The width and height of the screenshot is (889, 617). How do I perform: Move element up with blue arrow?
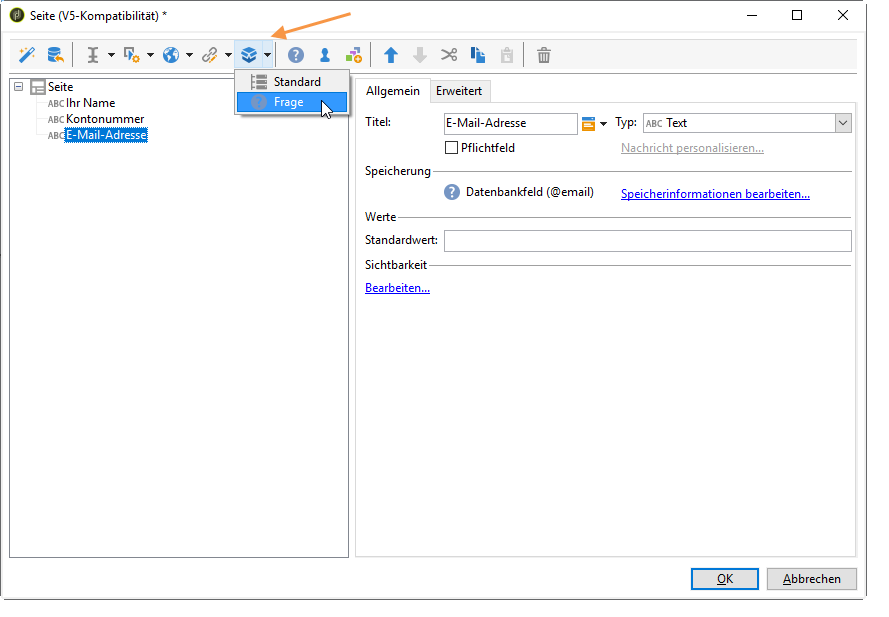click(x=391, y=55)
